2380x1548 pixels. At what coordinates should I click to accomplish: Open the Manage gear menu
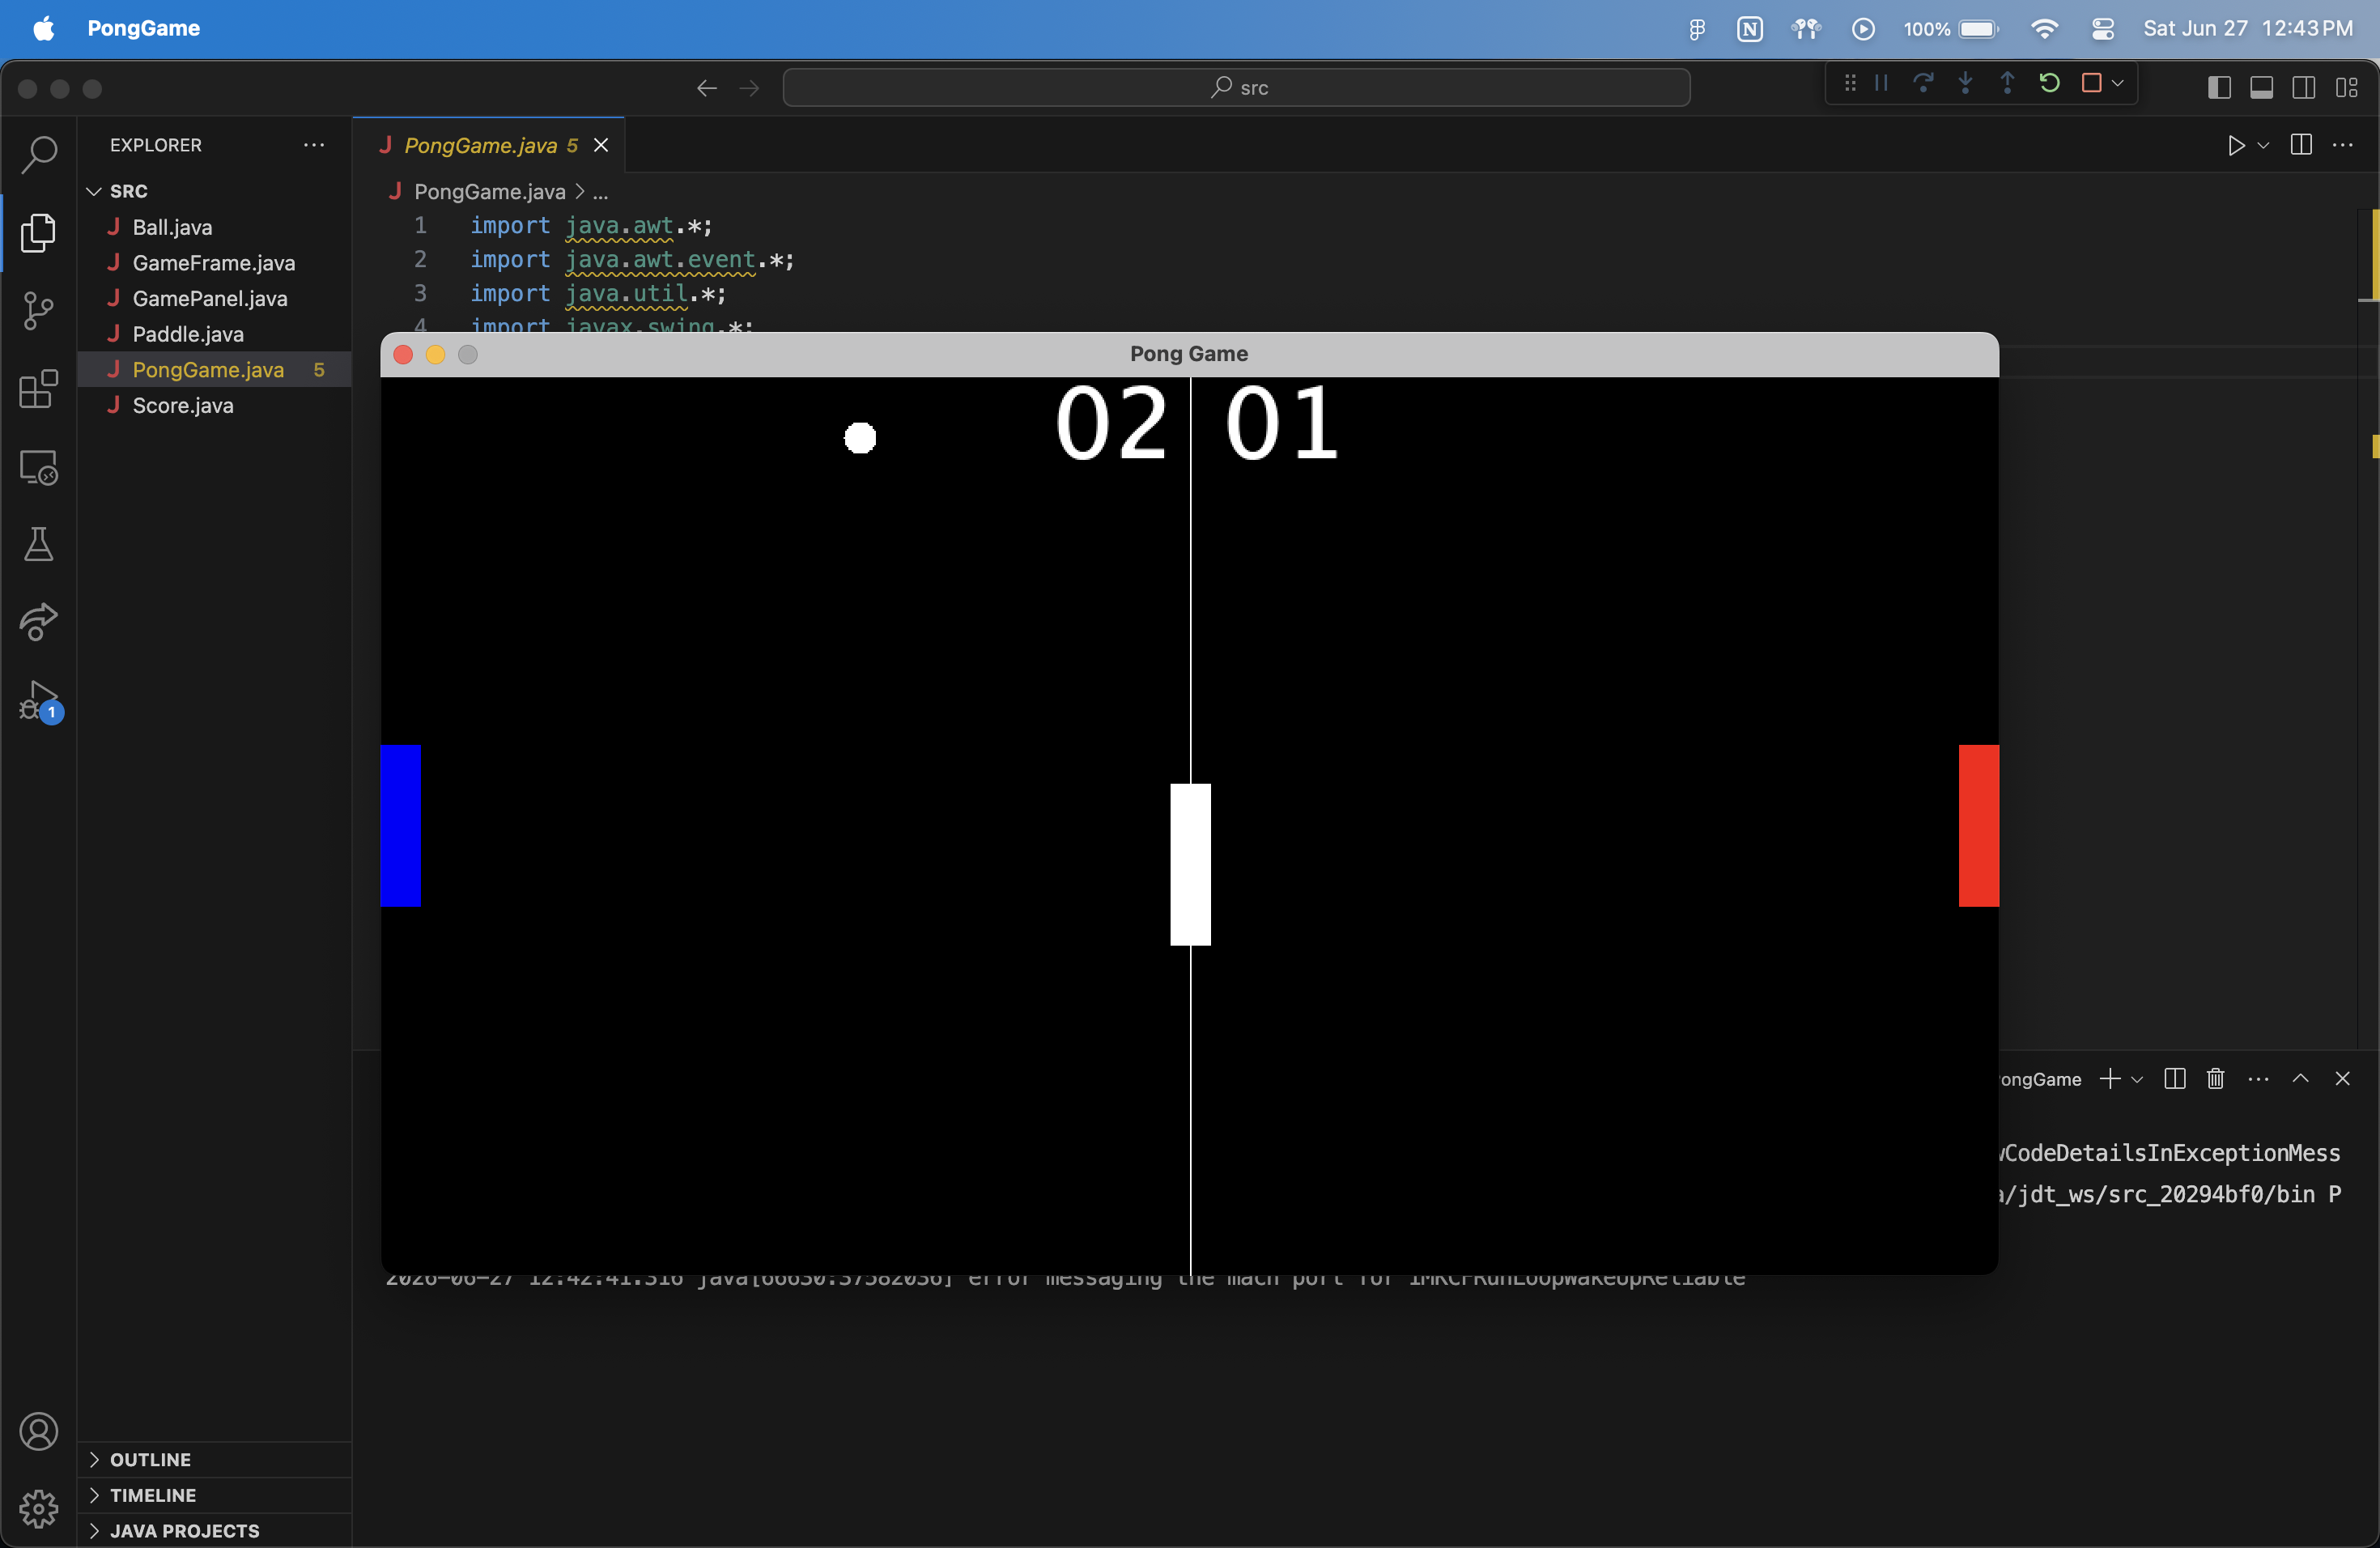pos(39,1508)
